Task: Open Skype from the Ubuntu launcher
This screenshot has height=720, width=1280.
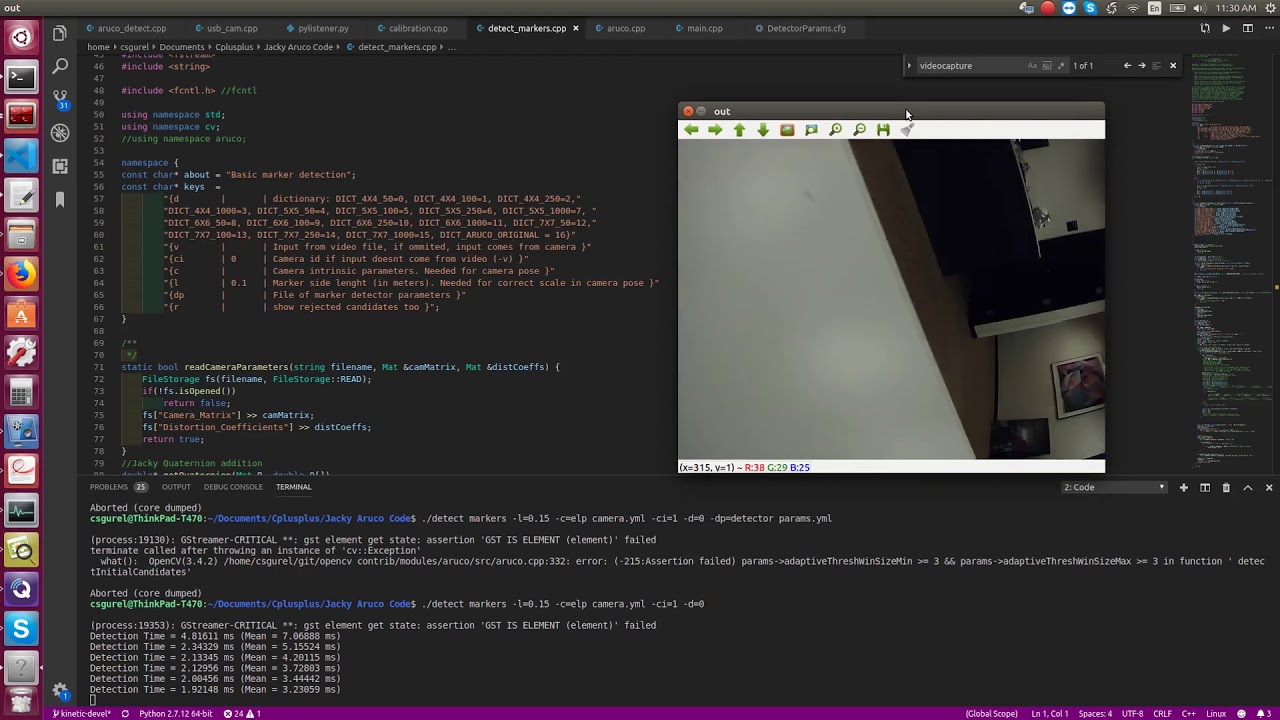Action: (x=21, y=629)
